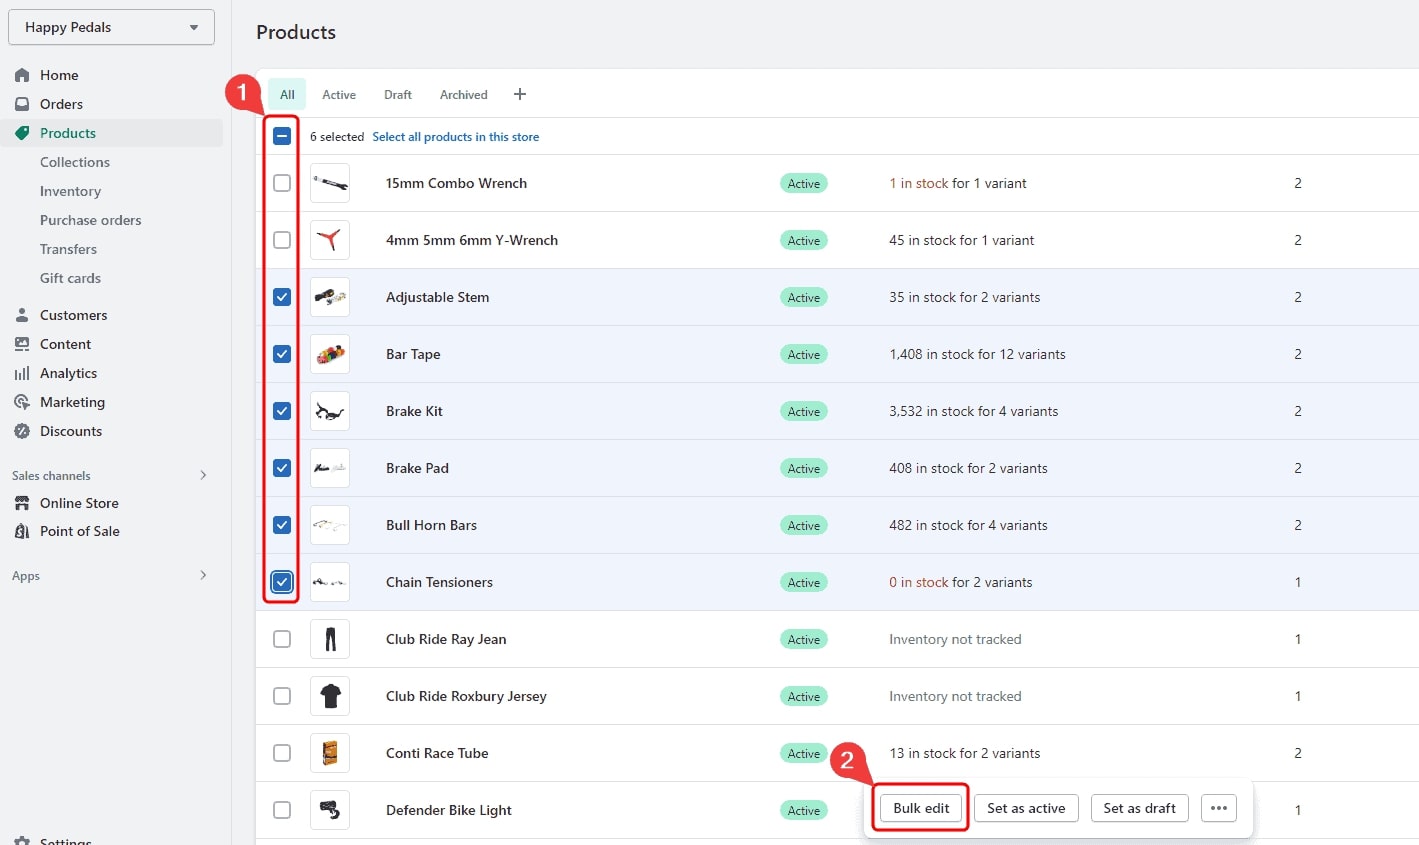Click the Home icon in sidebar

click(x=22, y=75)
